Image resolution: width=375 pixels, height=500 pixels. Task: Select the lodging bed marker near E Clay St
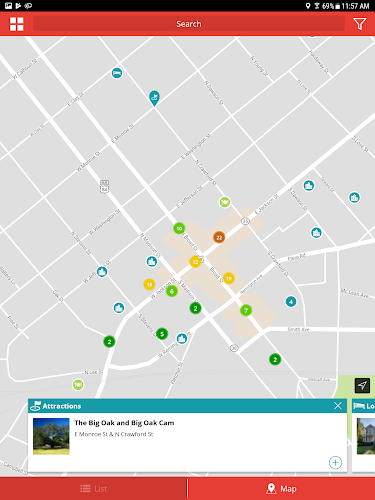117,73
